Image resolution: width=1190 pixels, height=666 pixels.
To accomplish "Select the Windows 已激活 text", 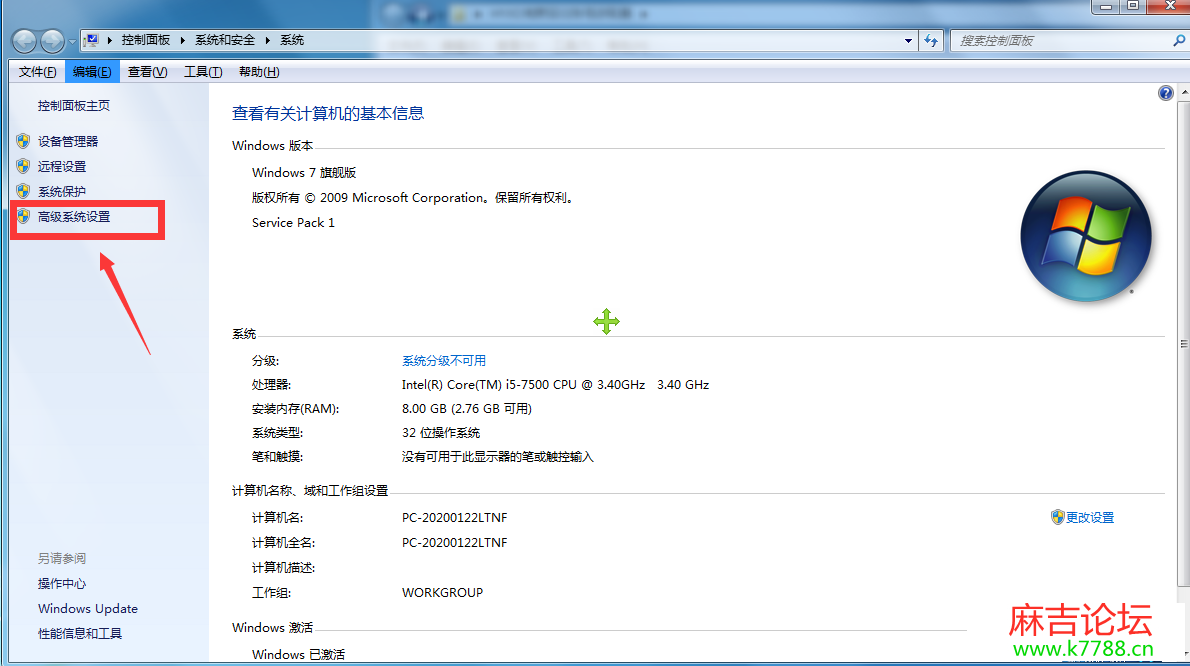I will (x=298, y=654).
